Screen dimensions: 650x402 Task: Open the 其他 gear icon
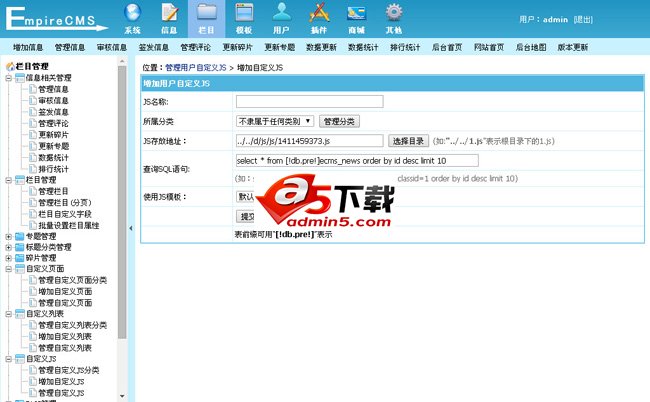[394, 12]
